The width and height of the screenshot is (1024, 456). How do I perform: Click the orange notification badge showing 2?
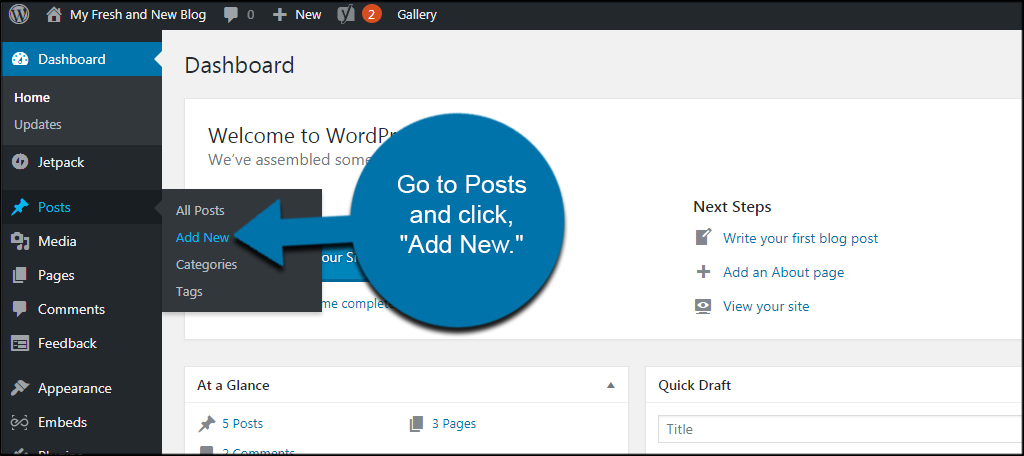(371, 14)
